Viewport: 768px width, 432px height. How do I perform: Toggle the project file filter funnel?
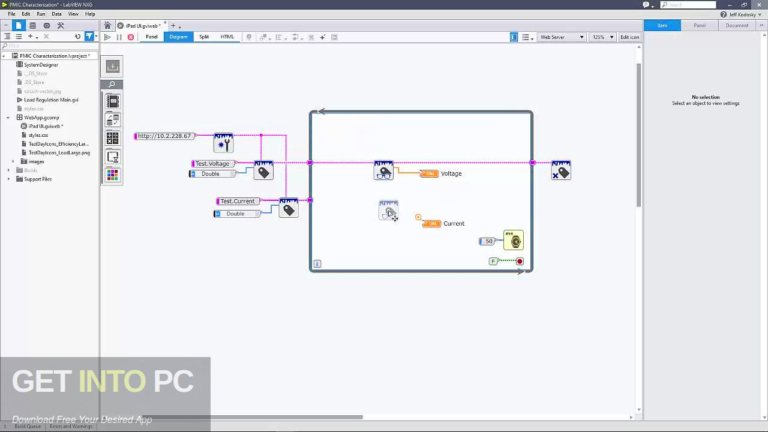pyautogui.click(x=89, y=36)
